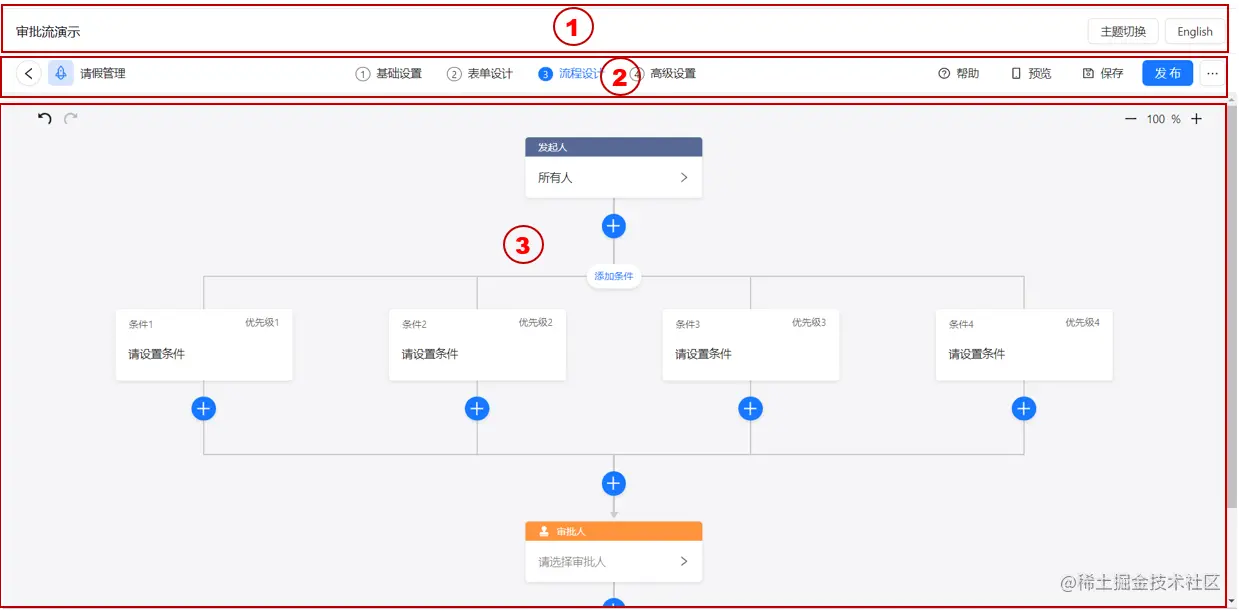This screenshot has width=1239, height=611.
Task: Redo the flow change
Action: point(71,119)
